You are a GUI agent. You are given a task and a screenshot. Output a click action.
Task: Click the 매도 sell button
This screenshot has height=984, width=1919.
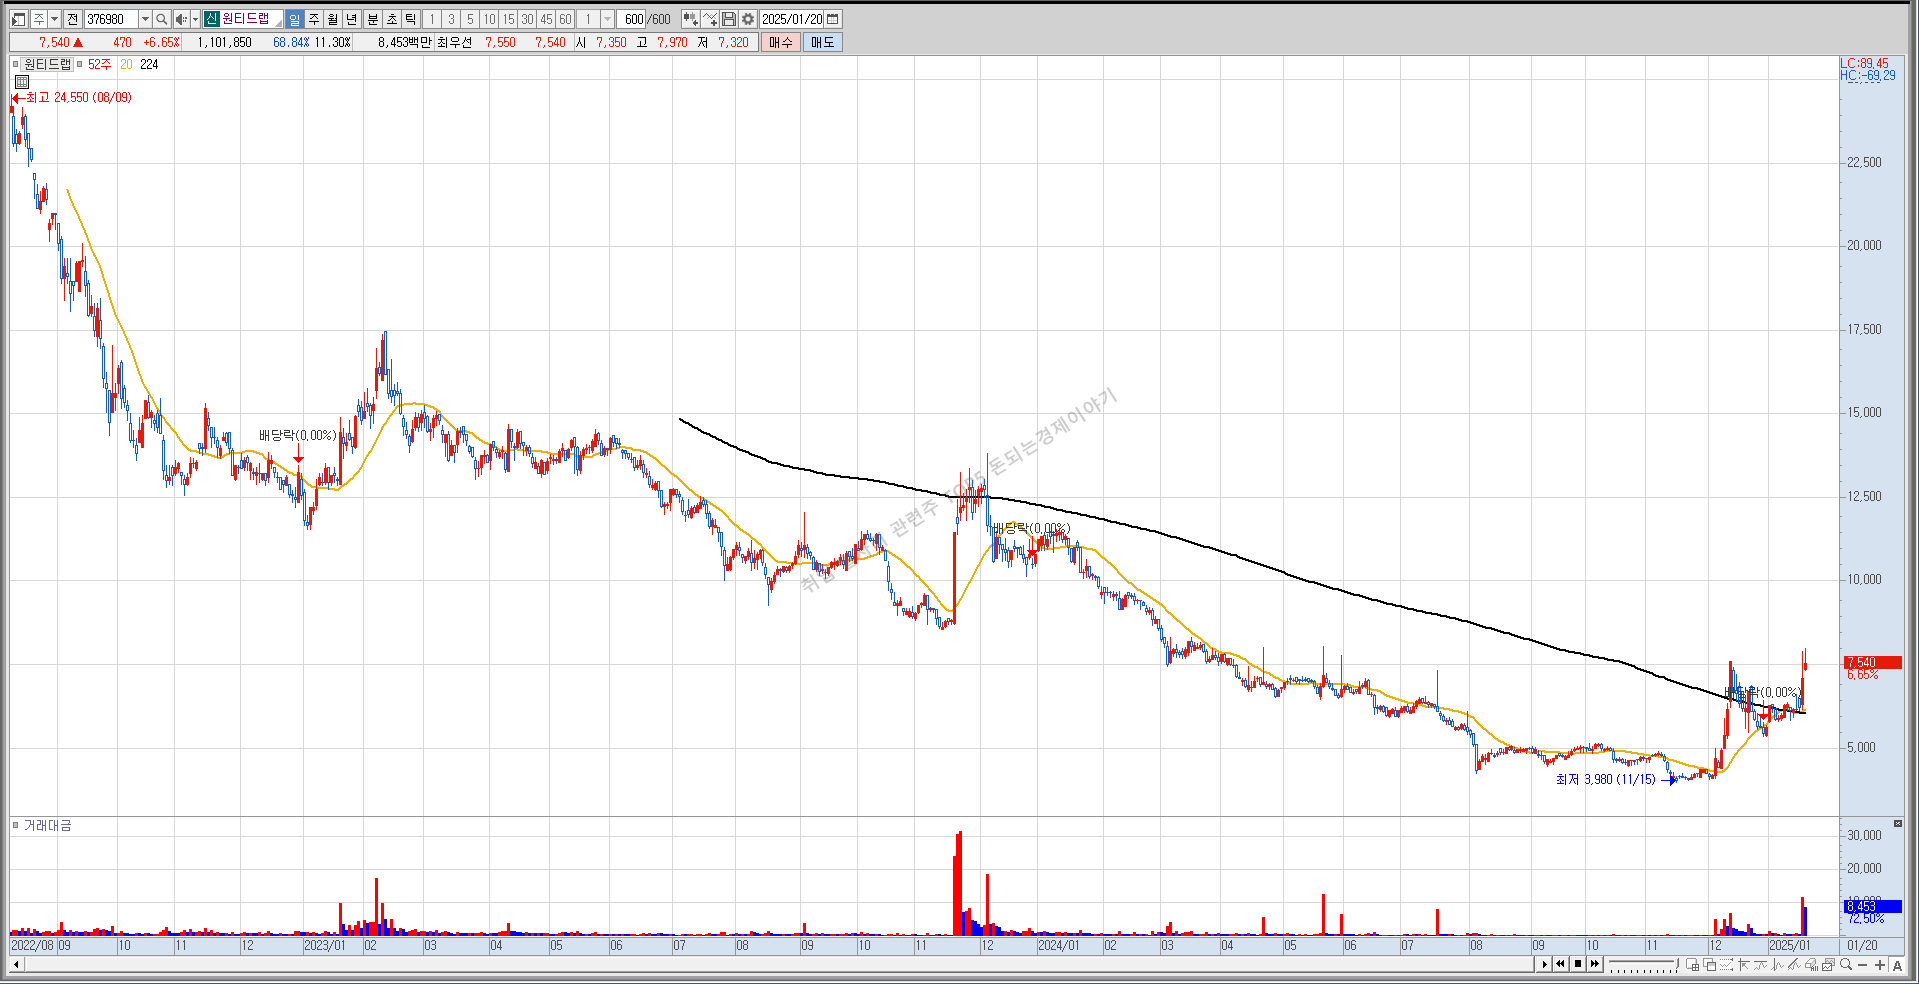point(823,42)
